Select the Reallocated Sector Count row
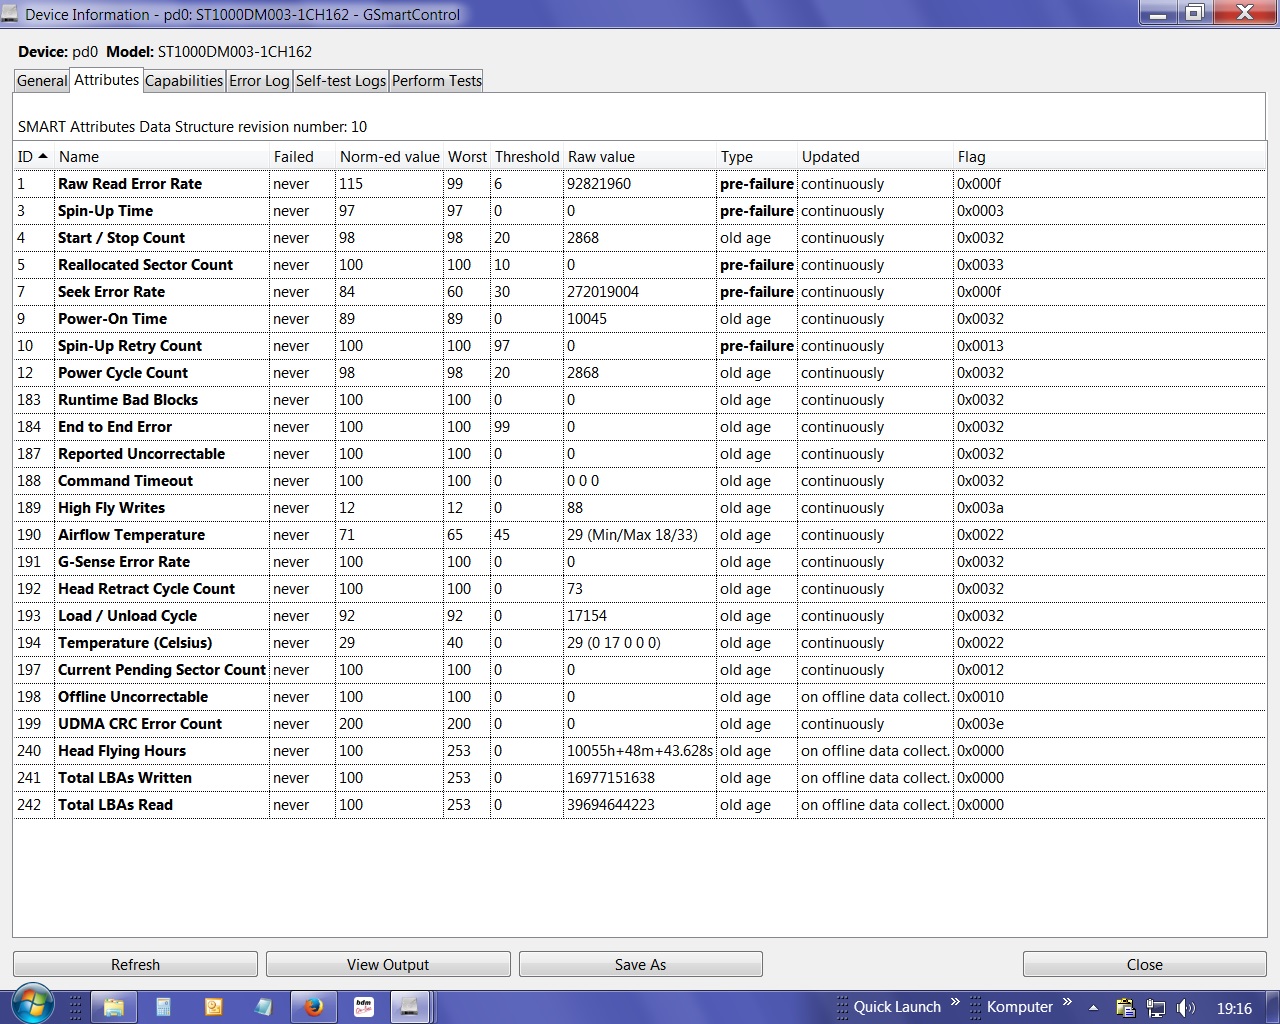Screen dimensions: 1280x1024 640,265
